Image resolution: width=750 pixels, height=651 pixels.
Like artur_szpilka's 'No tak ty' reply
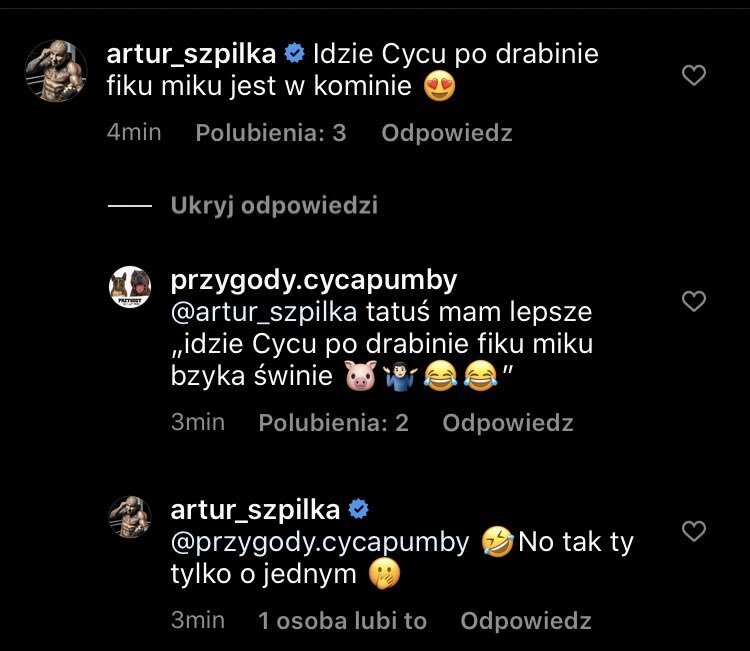click(x=693, y=530)
